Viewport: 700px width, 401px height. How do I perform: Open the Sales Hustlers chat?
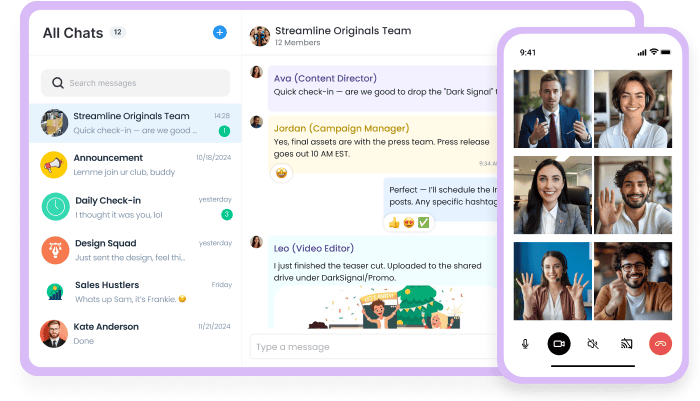(135, 292)
